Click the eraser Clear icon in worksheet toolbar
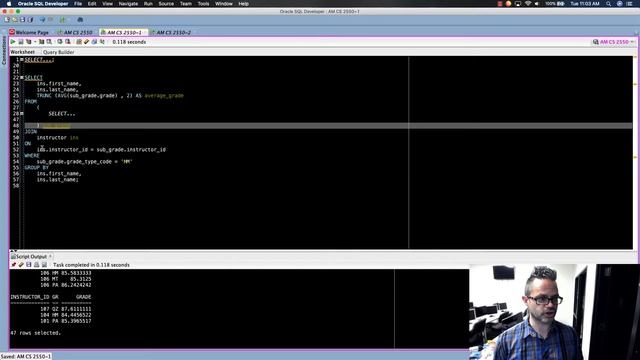 [86, 42]
